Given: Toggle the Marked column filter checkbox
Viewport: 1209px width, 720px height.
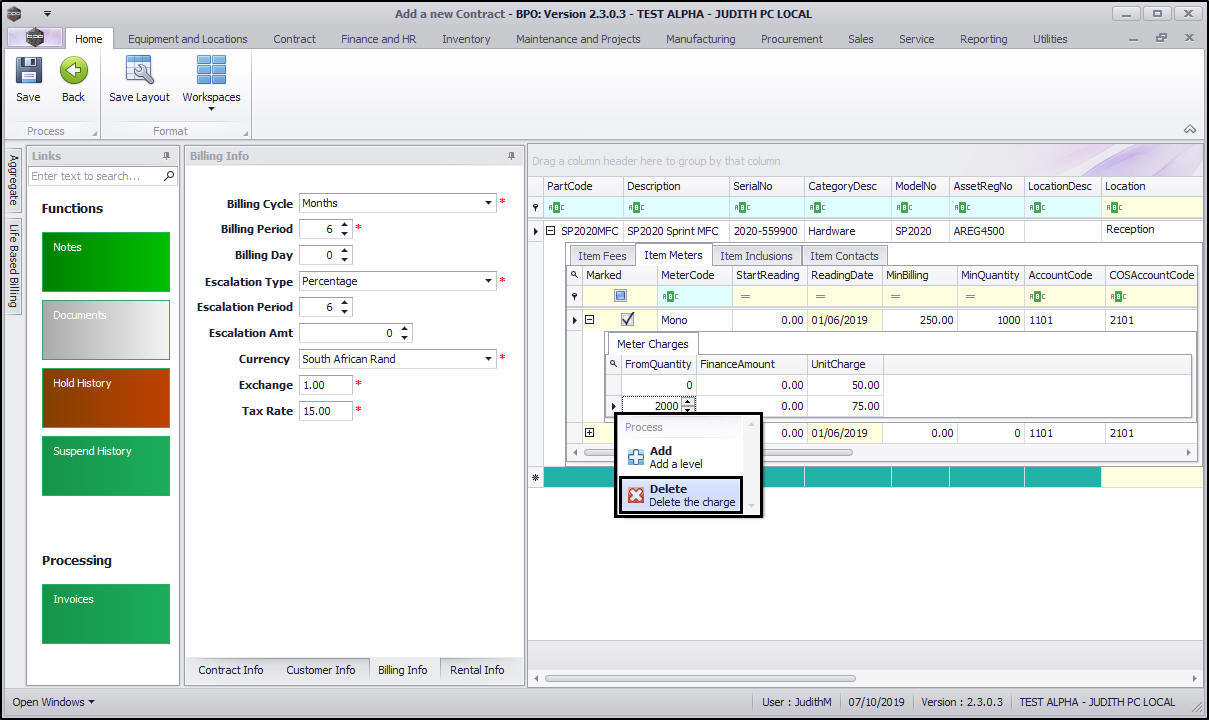Looking at the screenshot, I should [x=620, y=296].
